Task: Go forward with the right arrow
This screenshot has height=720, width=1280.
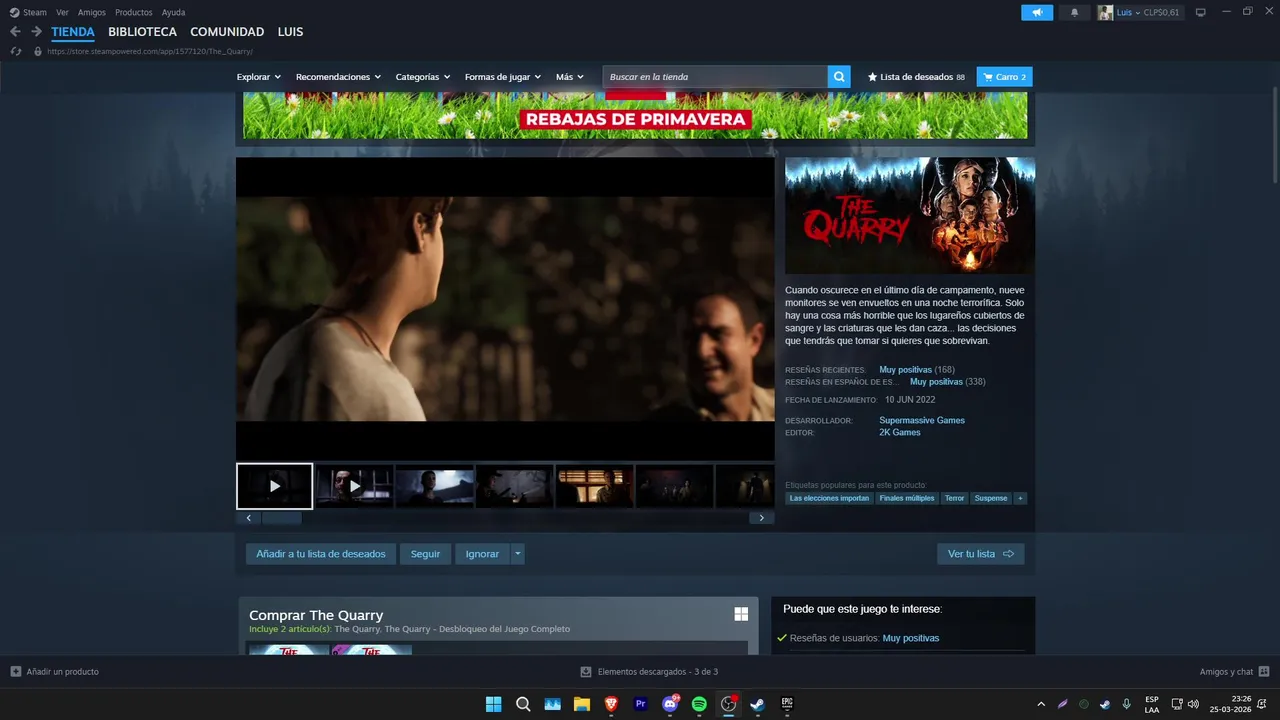Action: tap(36, 32)
